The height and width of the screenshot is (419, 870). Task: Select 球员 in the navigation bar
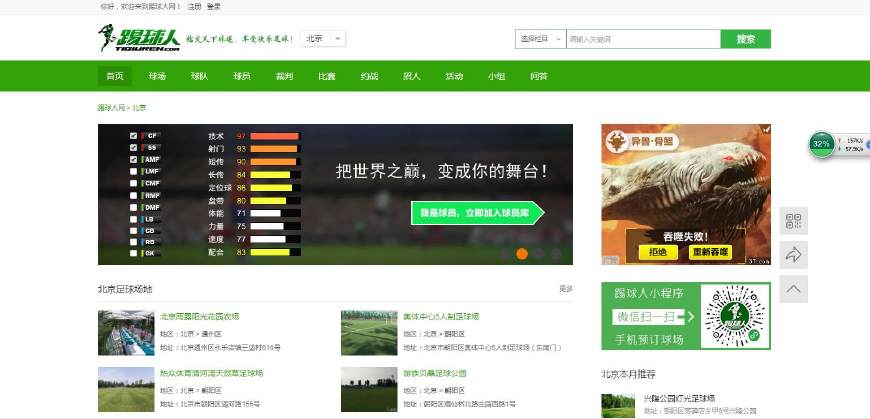click(x=241, y=76)
